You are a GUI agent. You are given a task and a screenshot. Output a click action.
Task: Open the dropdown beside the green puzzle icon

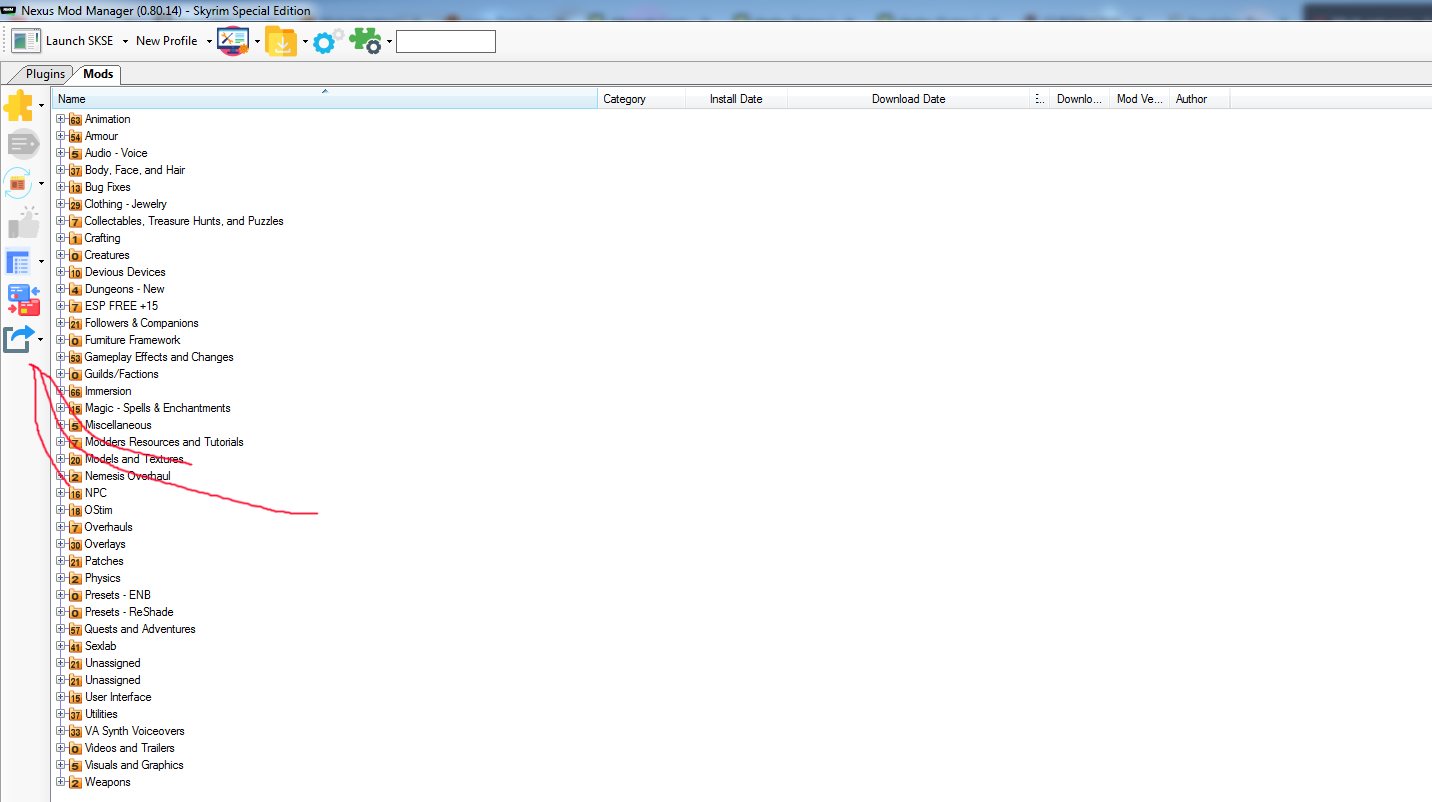(389, 41)
